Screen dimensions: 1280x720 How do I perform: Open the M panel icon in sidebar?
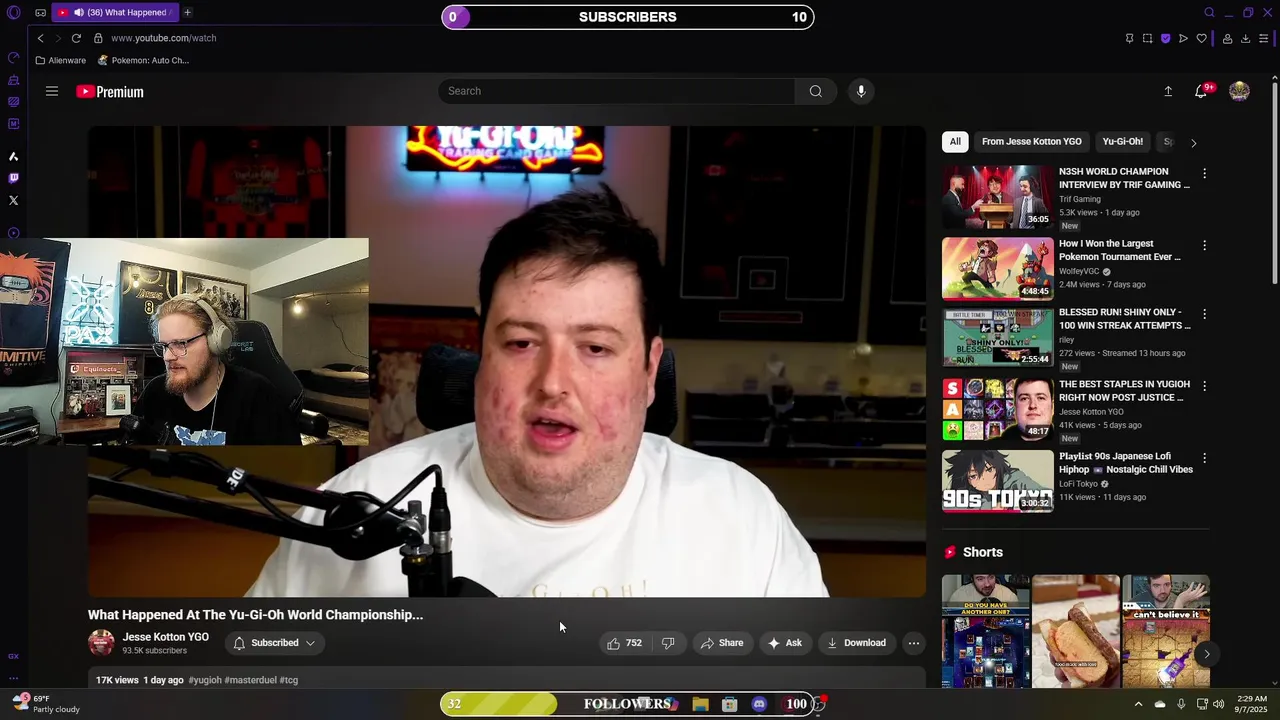pyautogui.click(x=13, y=124)
